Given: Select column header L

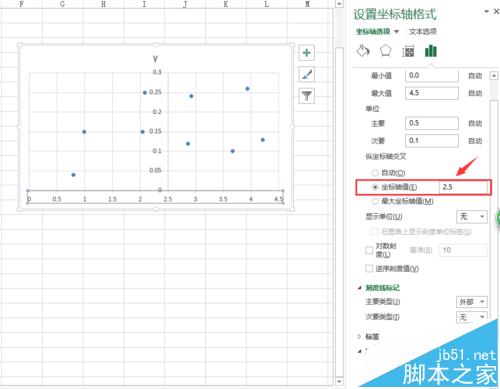Looking at the screenshot, I should pyautogui.click(x=266, y=4).
